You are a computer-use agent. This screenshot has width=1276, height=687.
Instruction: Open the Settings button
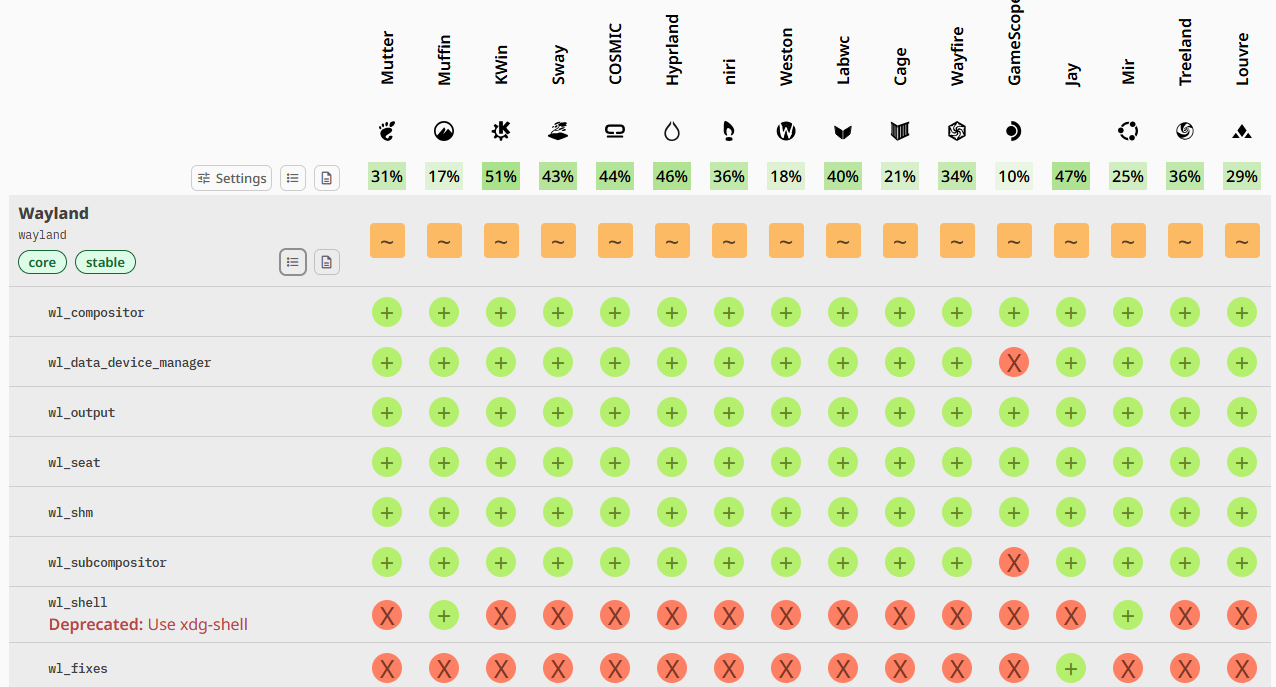pos(232,178)
